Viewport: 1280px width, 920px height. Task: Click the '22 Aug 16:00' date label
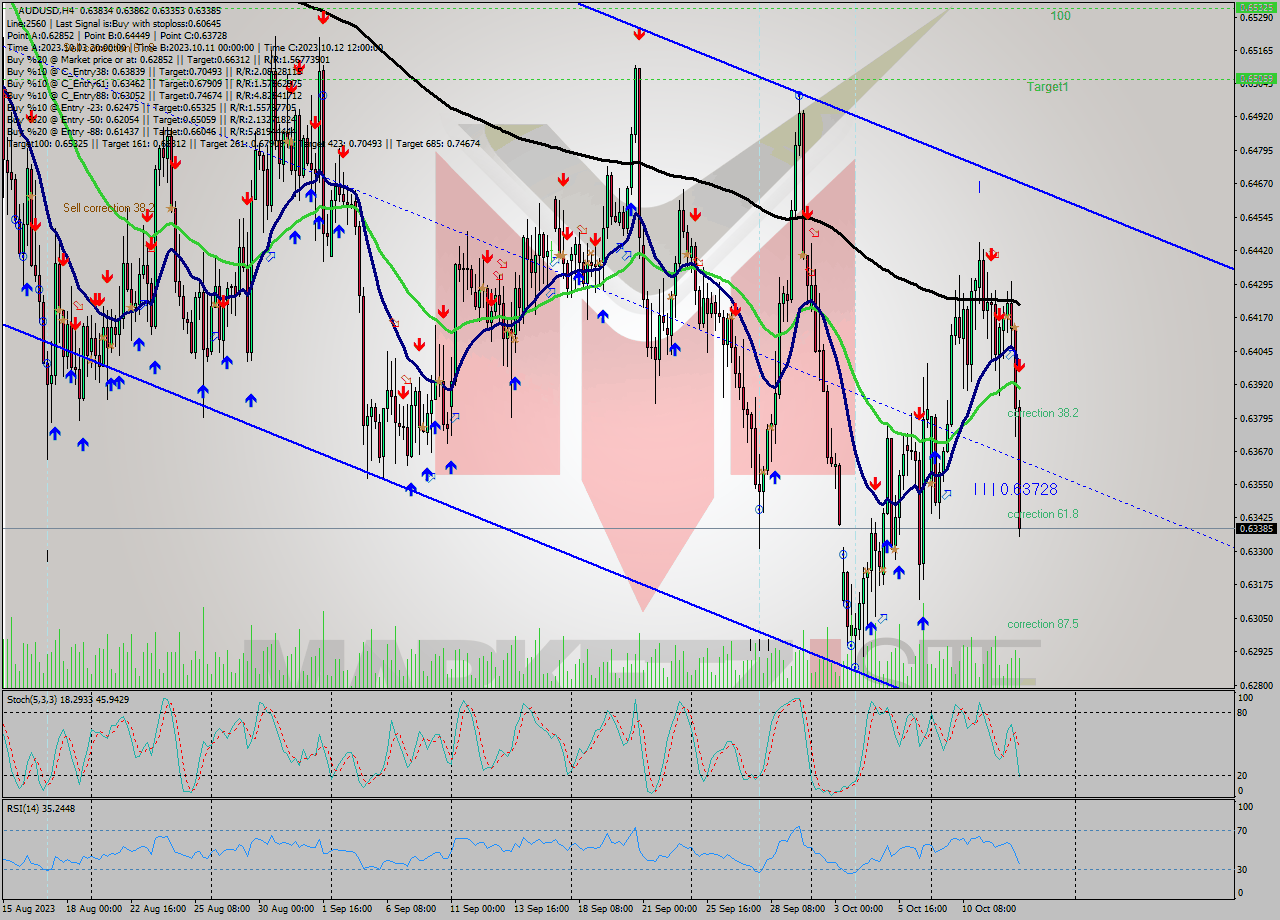159,909
